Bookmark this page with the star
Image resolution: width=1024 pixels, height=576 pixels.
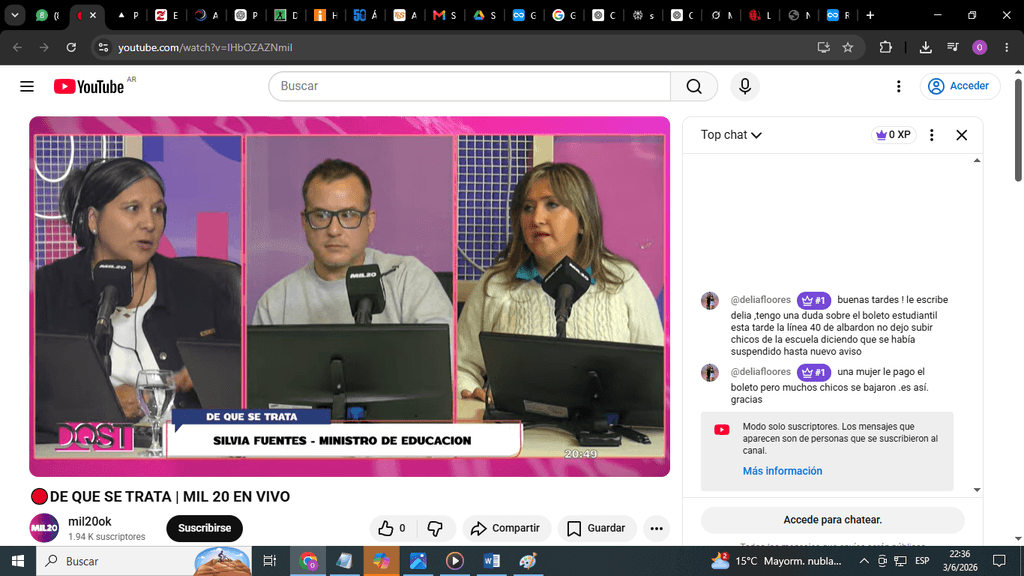tap(848, 47)
